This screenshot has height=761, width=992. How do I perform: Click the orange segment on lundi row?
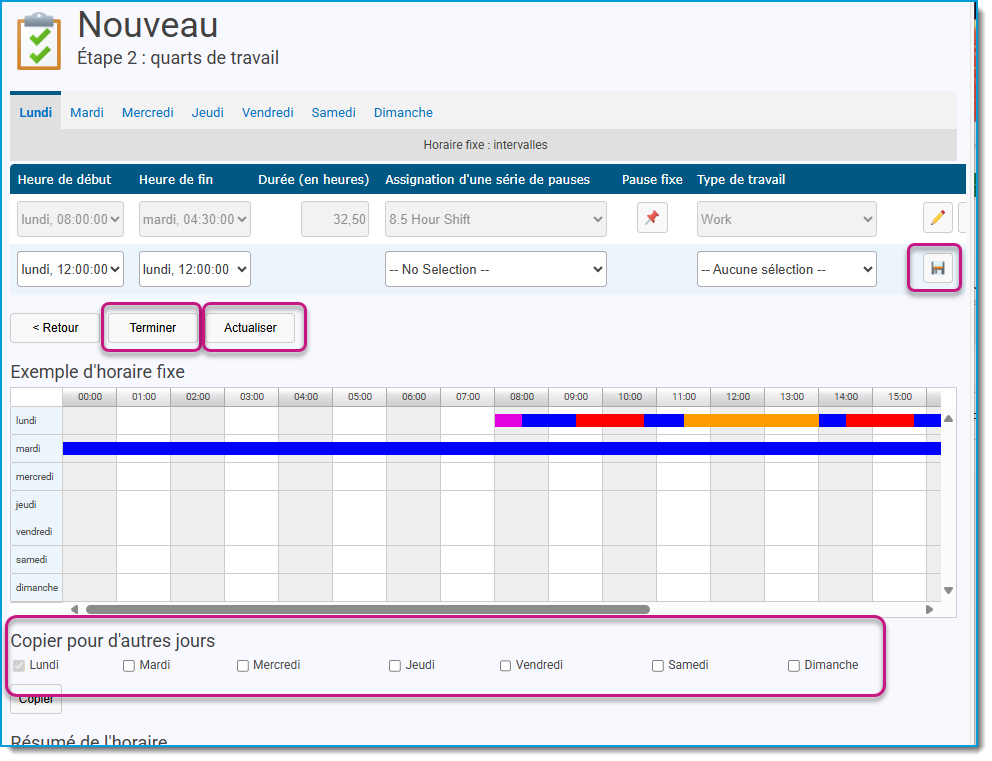pos(751,420)
